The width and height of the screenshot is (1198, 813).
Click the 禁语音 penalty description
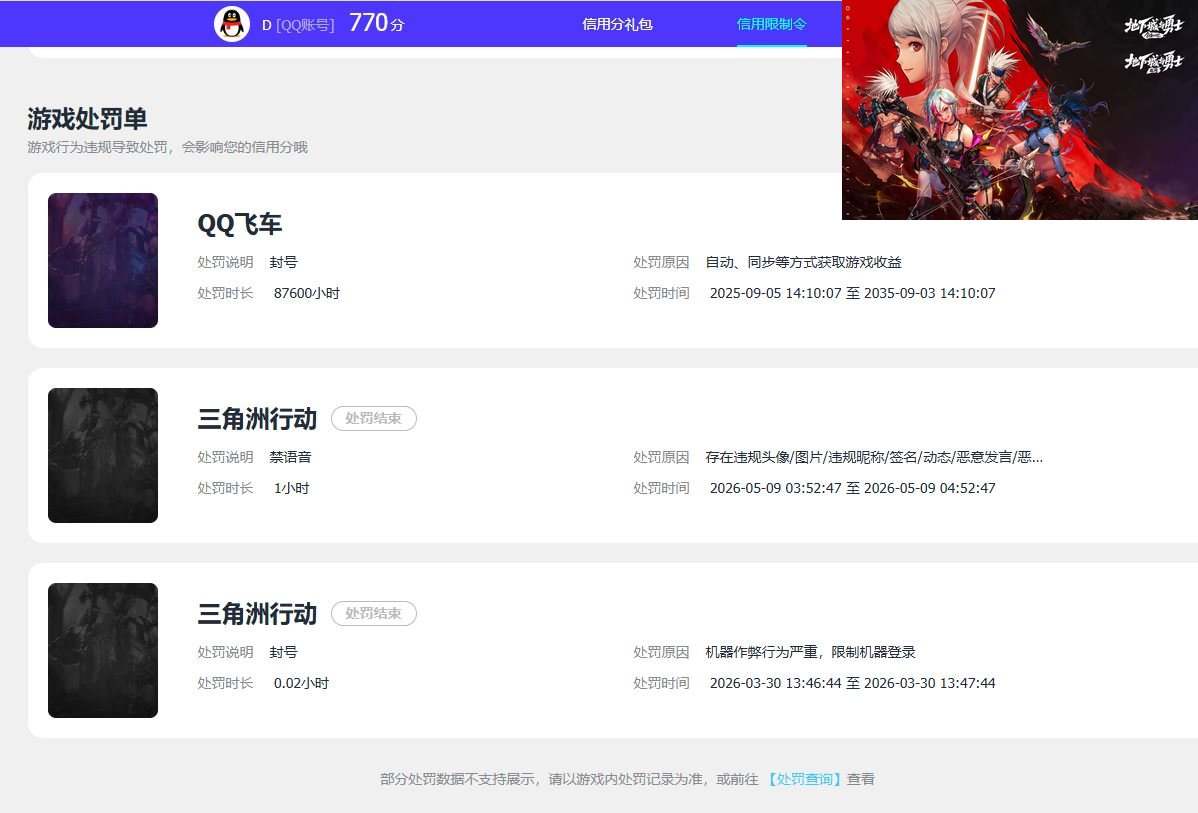coord(290,457)
